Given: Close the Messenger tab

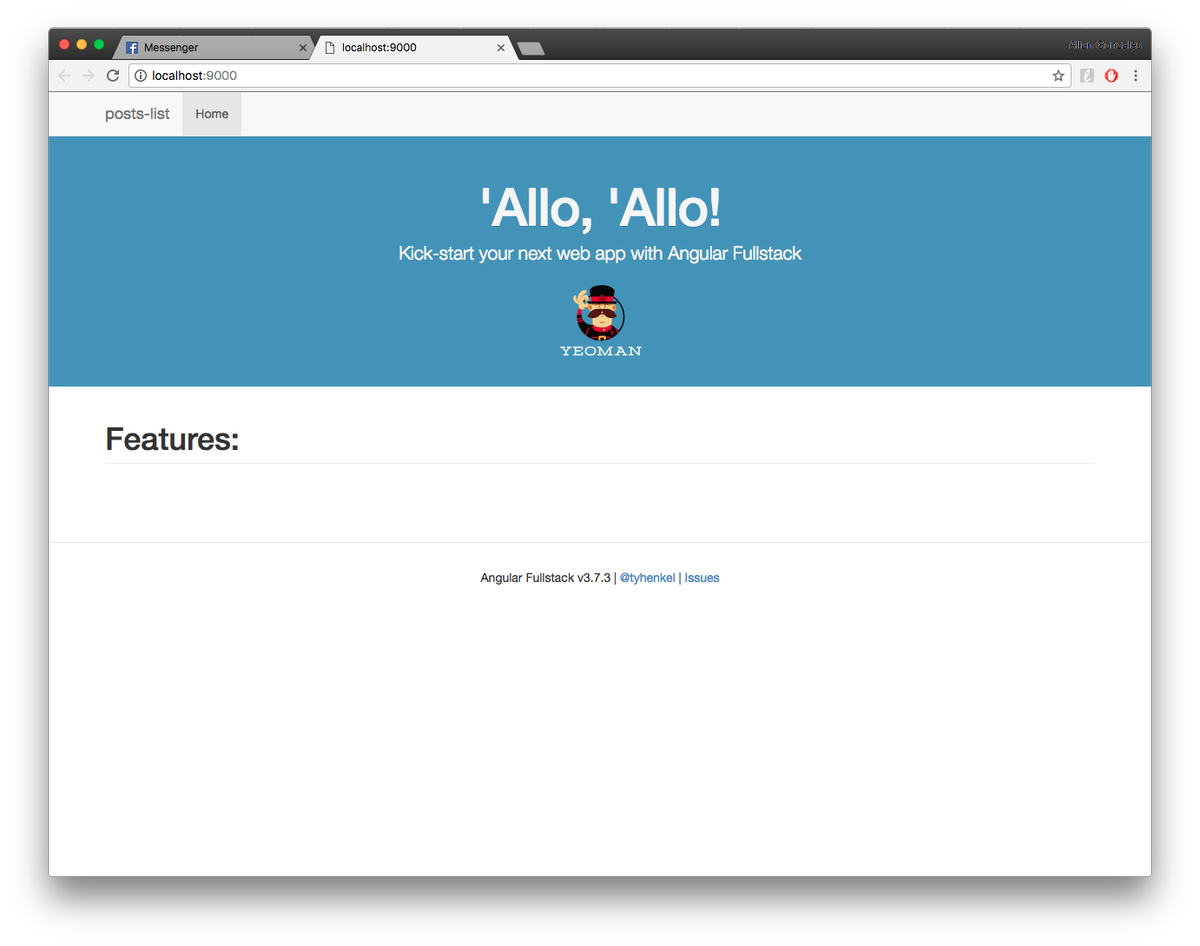Looking at the screenshot, I should coord(303,48).
